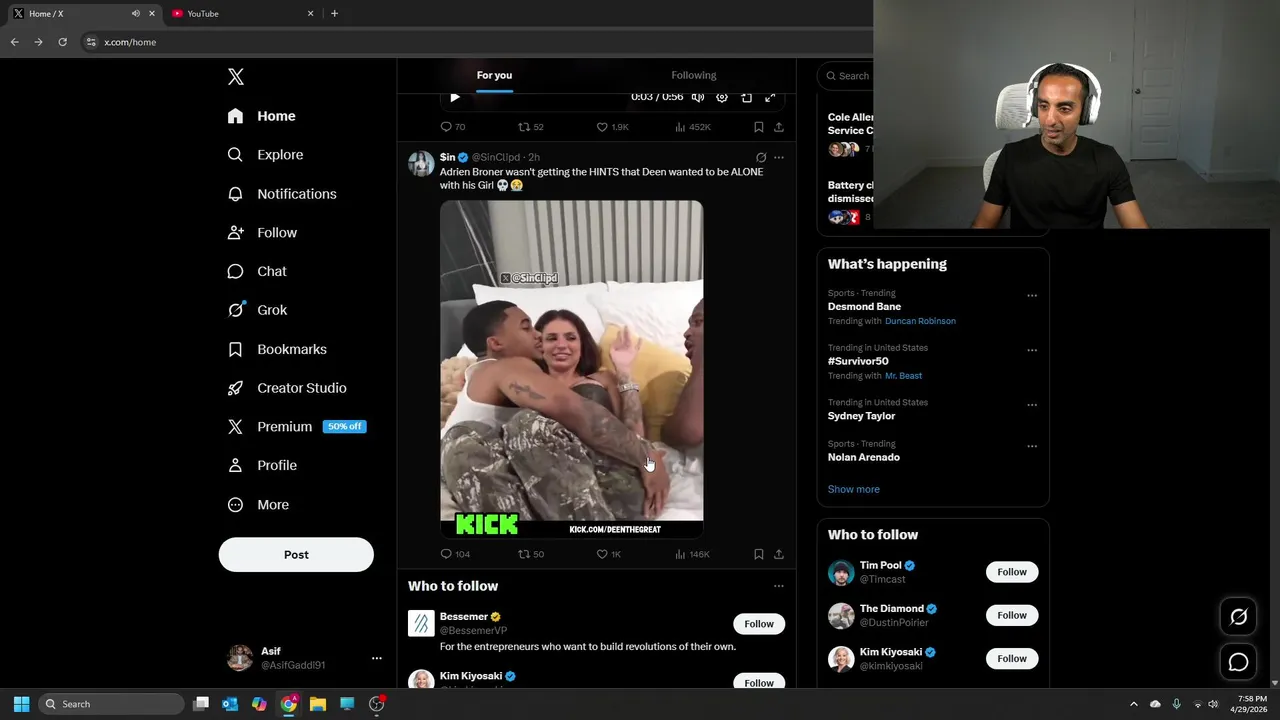Select the For you tab
This screenshot has height=720, width=1280.
(x=494, y=75)
